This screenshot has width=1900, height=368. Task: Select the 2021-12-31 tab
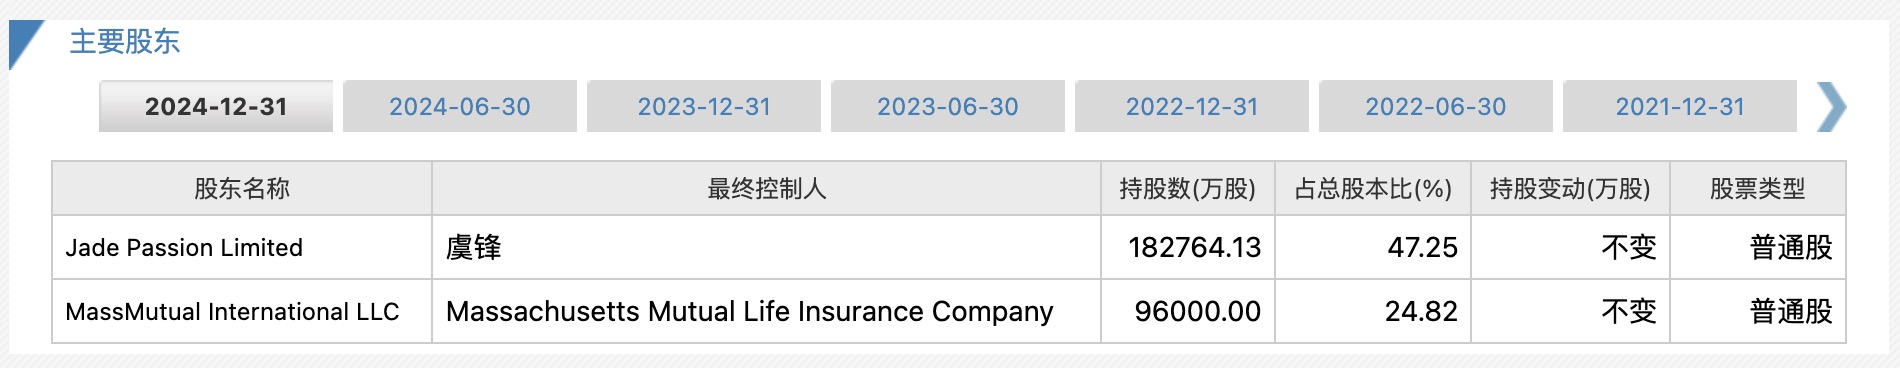(x=1680, y=107)
